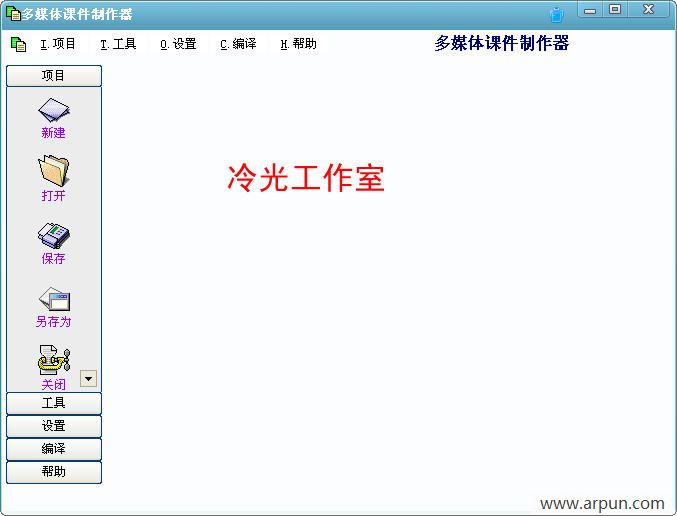Minimize the window
This screenshot has height=516, width=677.
[x=590, y=9]
